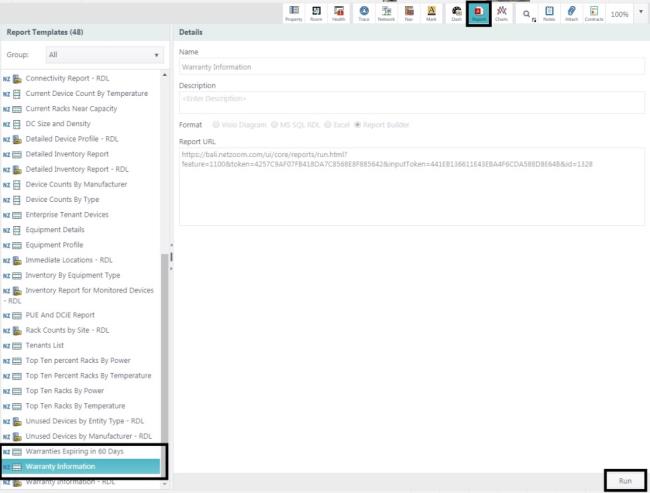Open the Network toolbar icon
Image resolution: width=650 pixels, height=493 pixels.
[x=386, y=12]
